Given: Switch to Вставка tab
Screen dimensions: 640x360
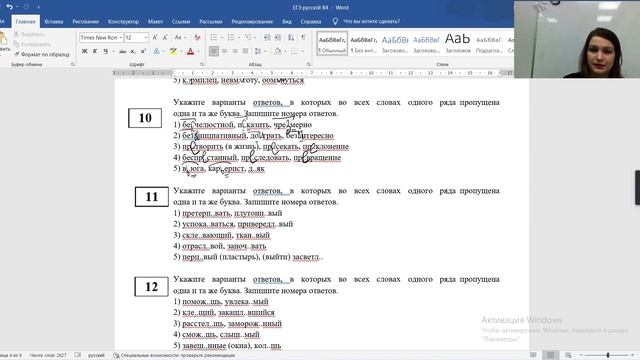Looking at the screenshot, I should coord(54,22).
